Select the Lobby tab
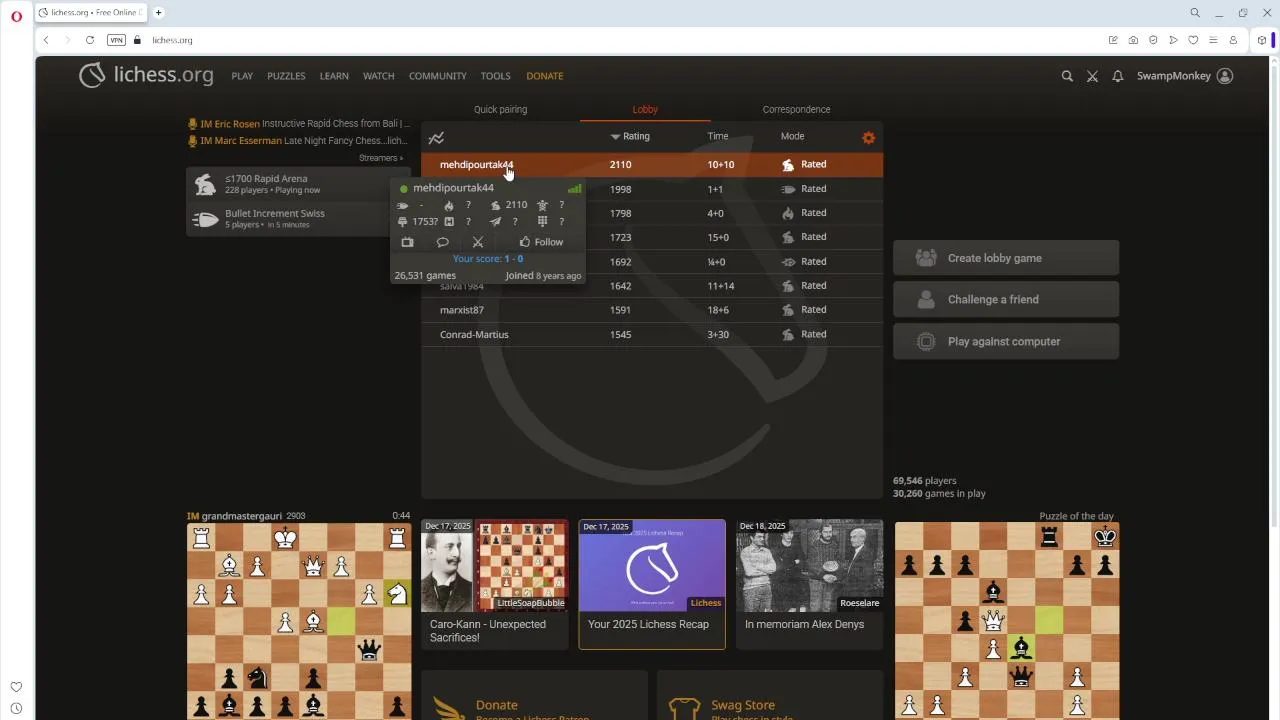This screenshot has width=1280, height=720. pyautogui.click(x=645, y=109)
